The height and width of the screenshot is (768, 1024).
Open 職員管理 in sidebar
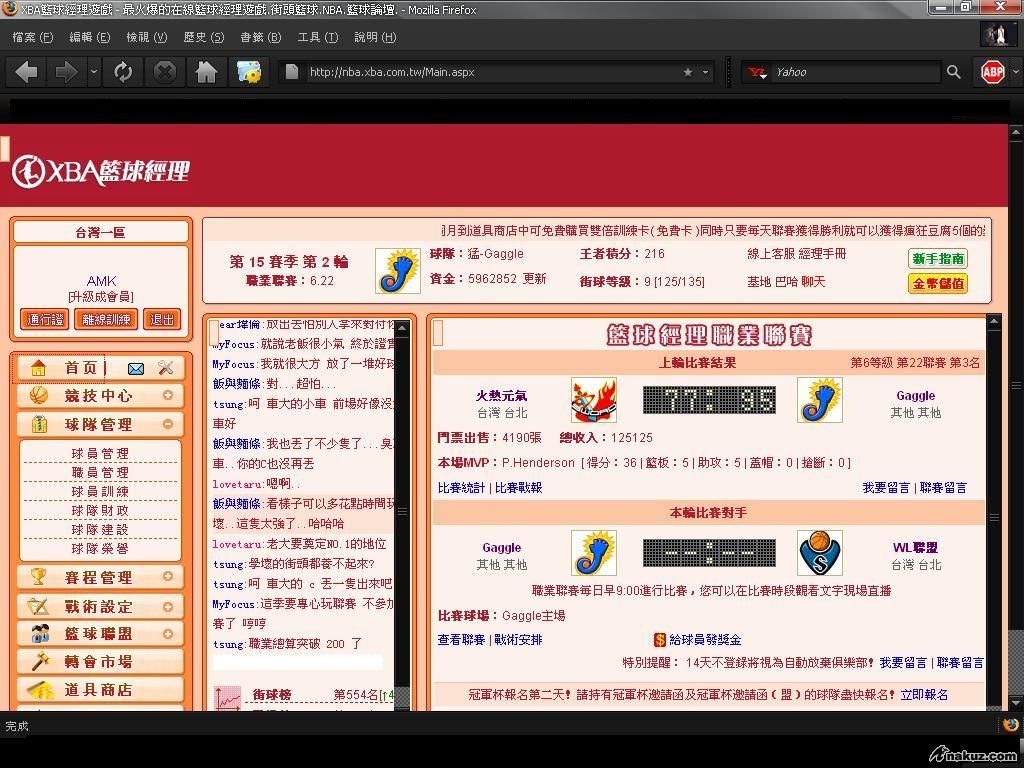(x=100, y=472)
